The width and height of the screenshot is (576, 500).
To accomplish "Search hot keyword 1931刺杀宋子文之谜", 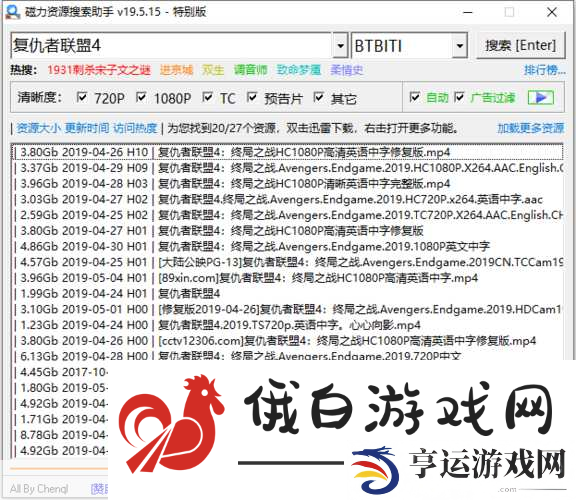I will (99, 70).
